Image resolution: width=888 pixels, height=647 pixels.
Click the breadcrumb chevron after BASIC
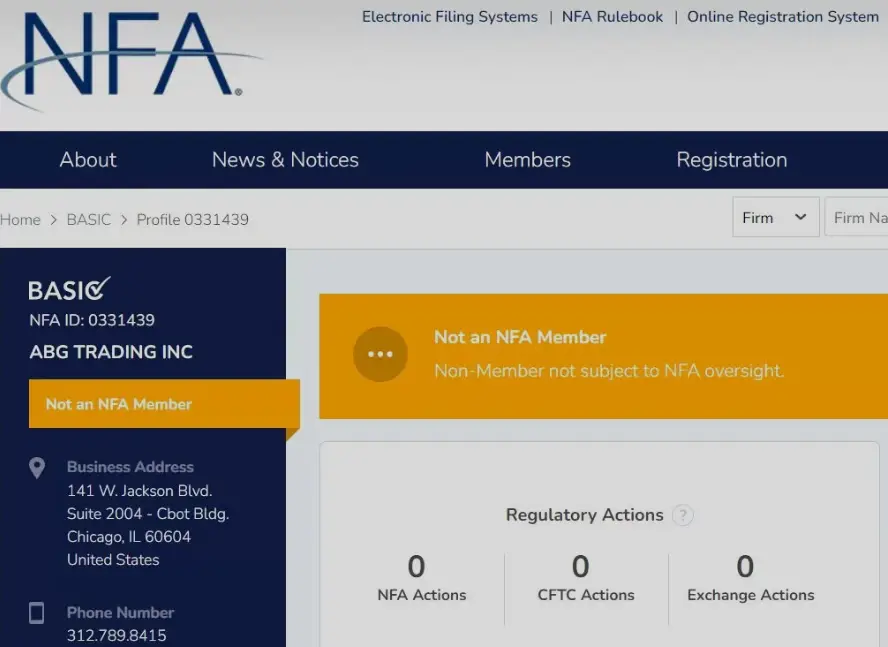[x=124, y=220]
